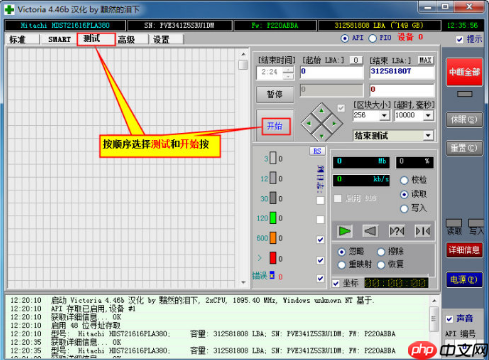Uncheck the checkbox beside red slow blocks

(320, 260)
